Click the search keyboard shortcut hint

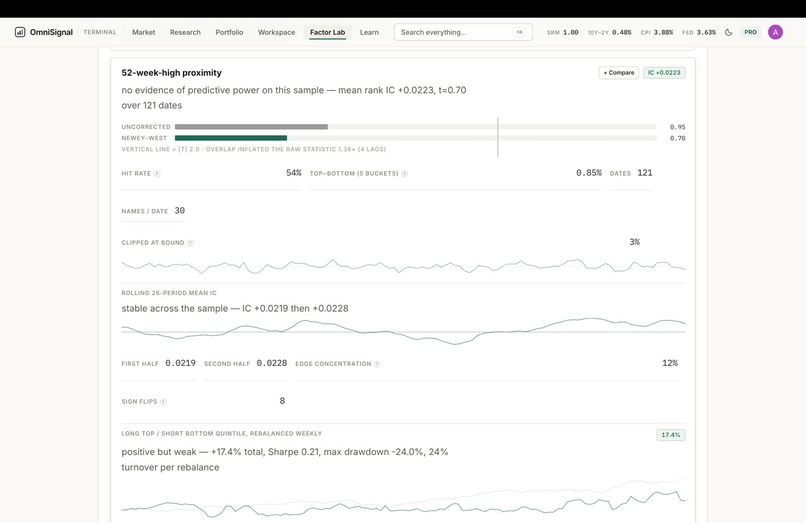tap(519, 32)
